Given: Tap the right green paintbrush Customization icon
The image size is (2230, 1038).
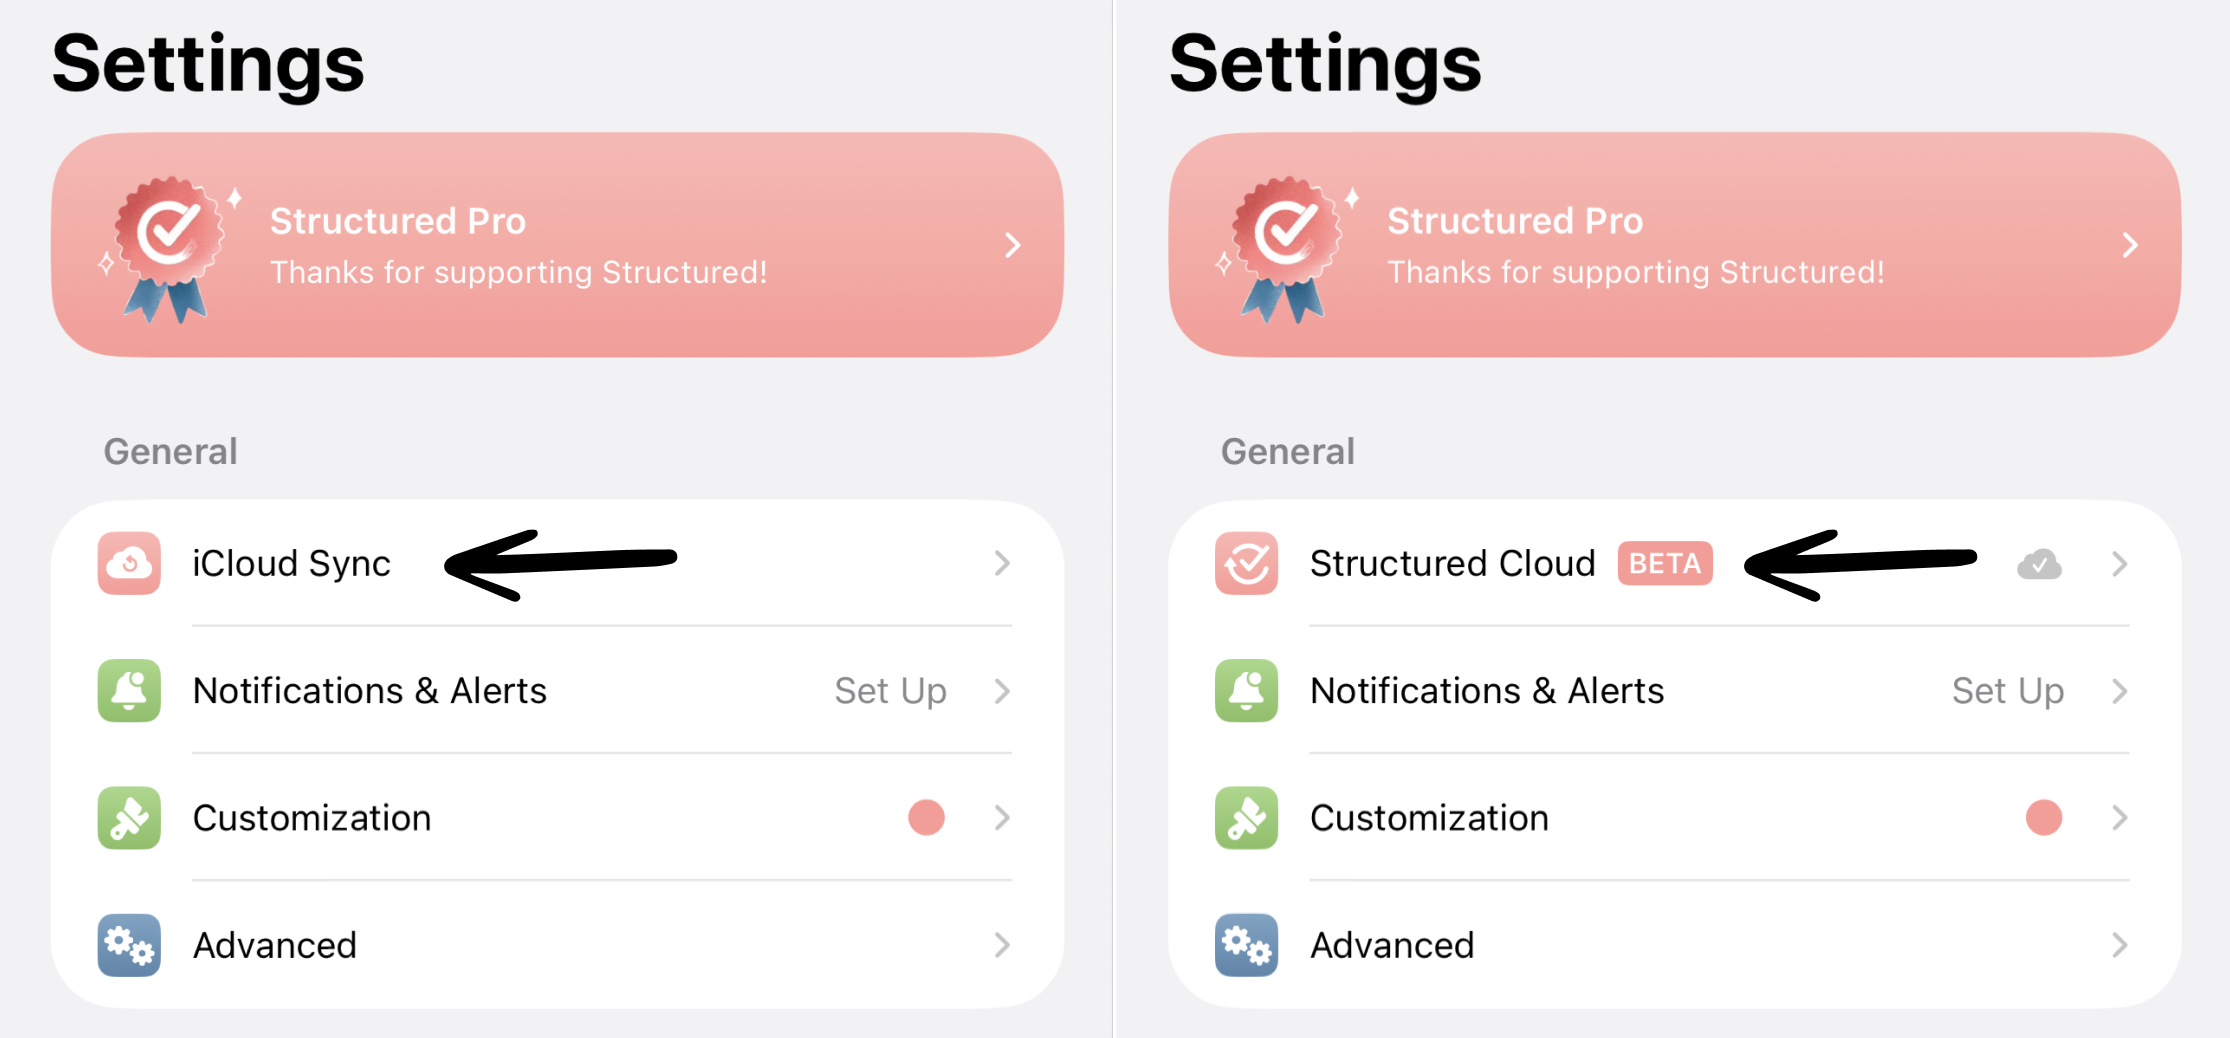Looking at the screenshot, I should click(1246, 817).
